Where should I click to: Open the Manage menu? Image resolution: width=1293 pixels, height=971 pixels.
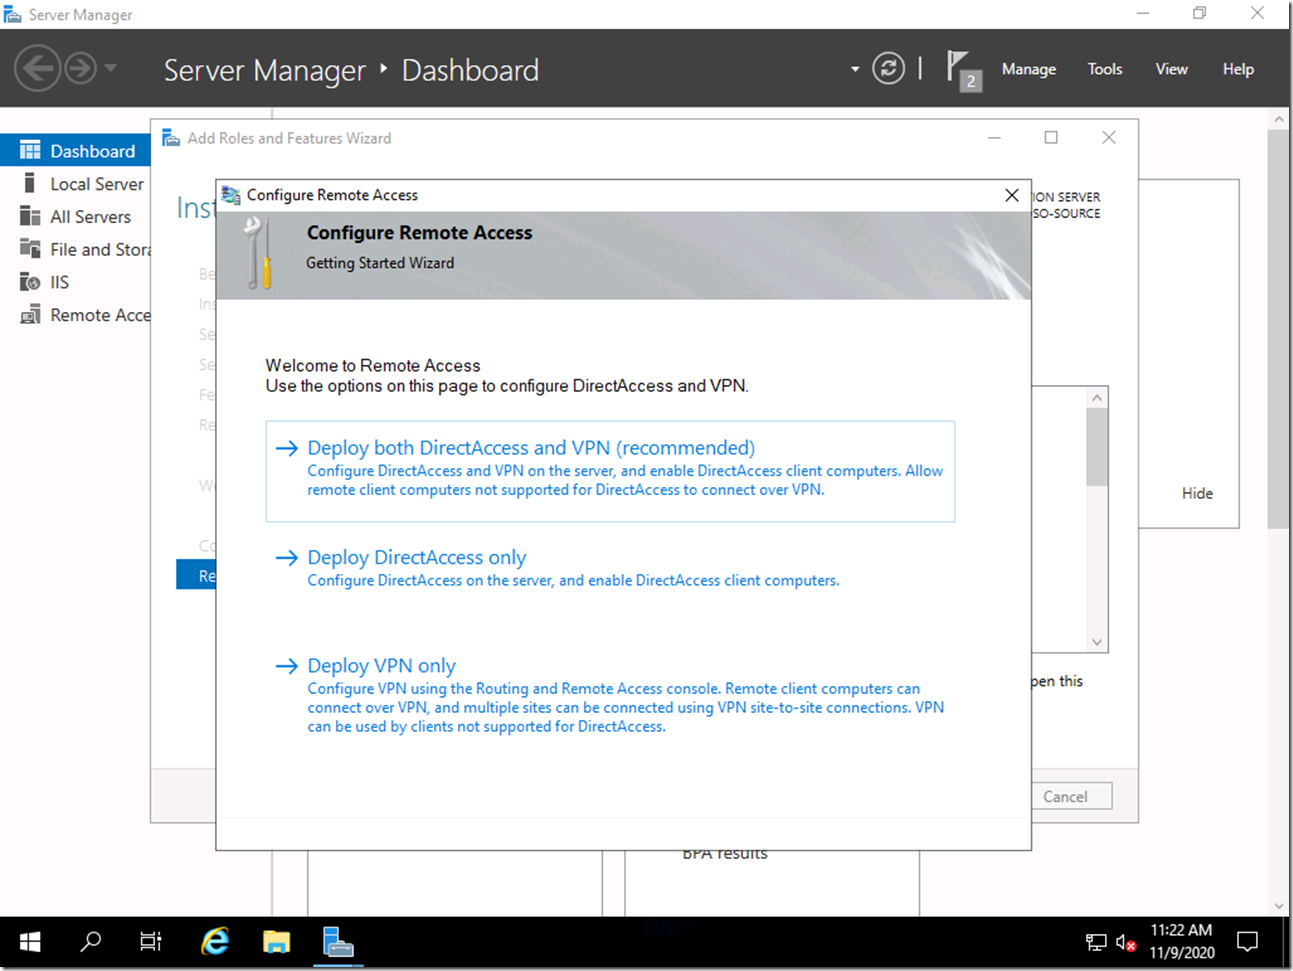tap(1028, 69)
